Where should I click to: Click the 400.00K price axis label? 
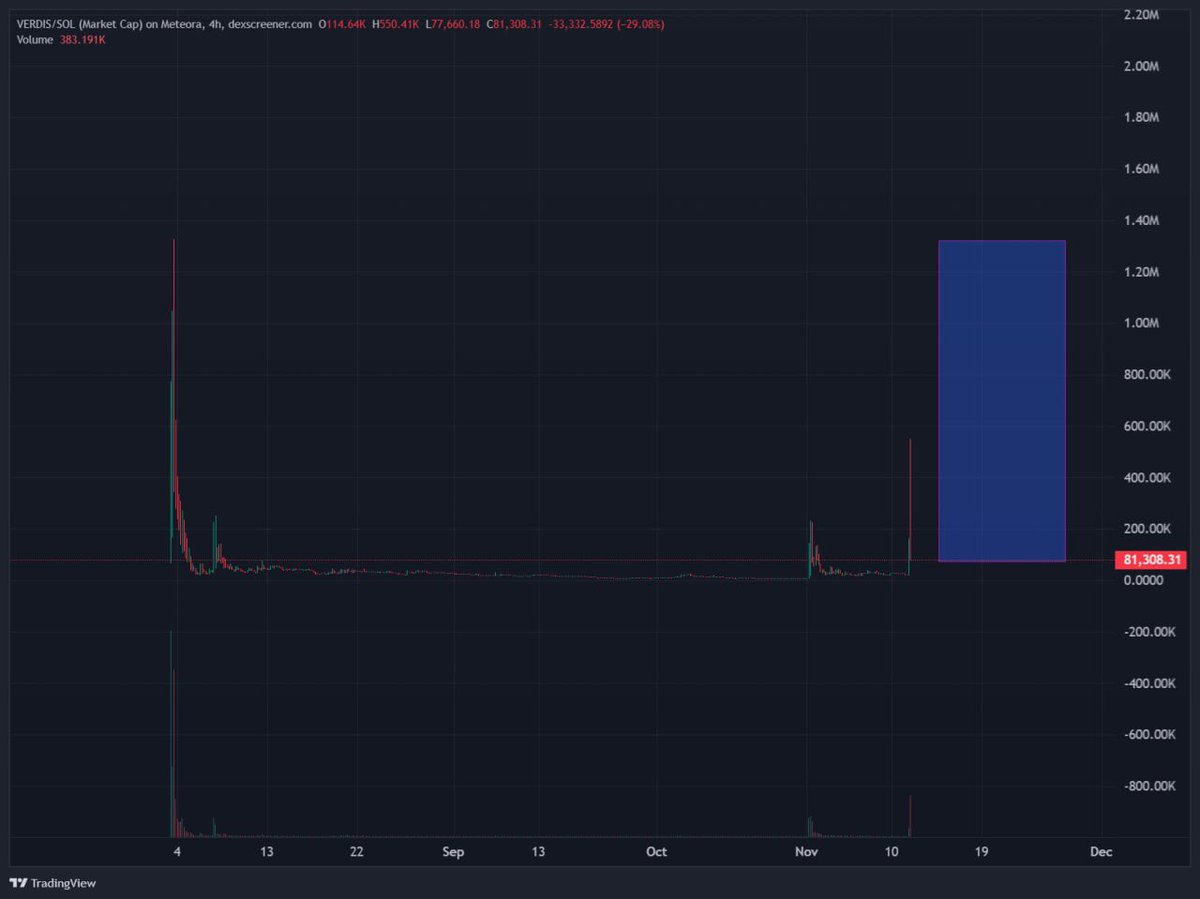[1145, 478]
